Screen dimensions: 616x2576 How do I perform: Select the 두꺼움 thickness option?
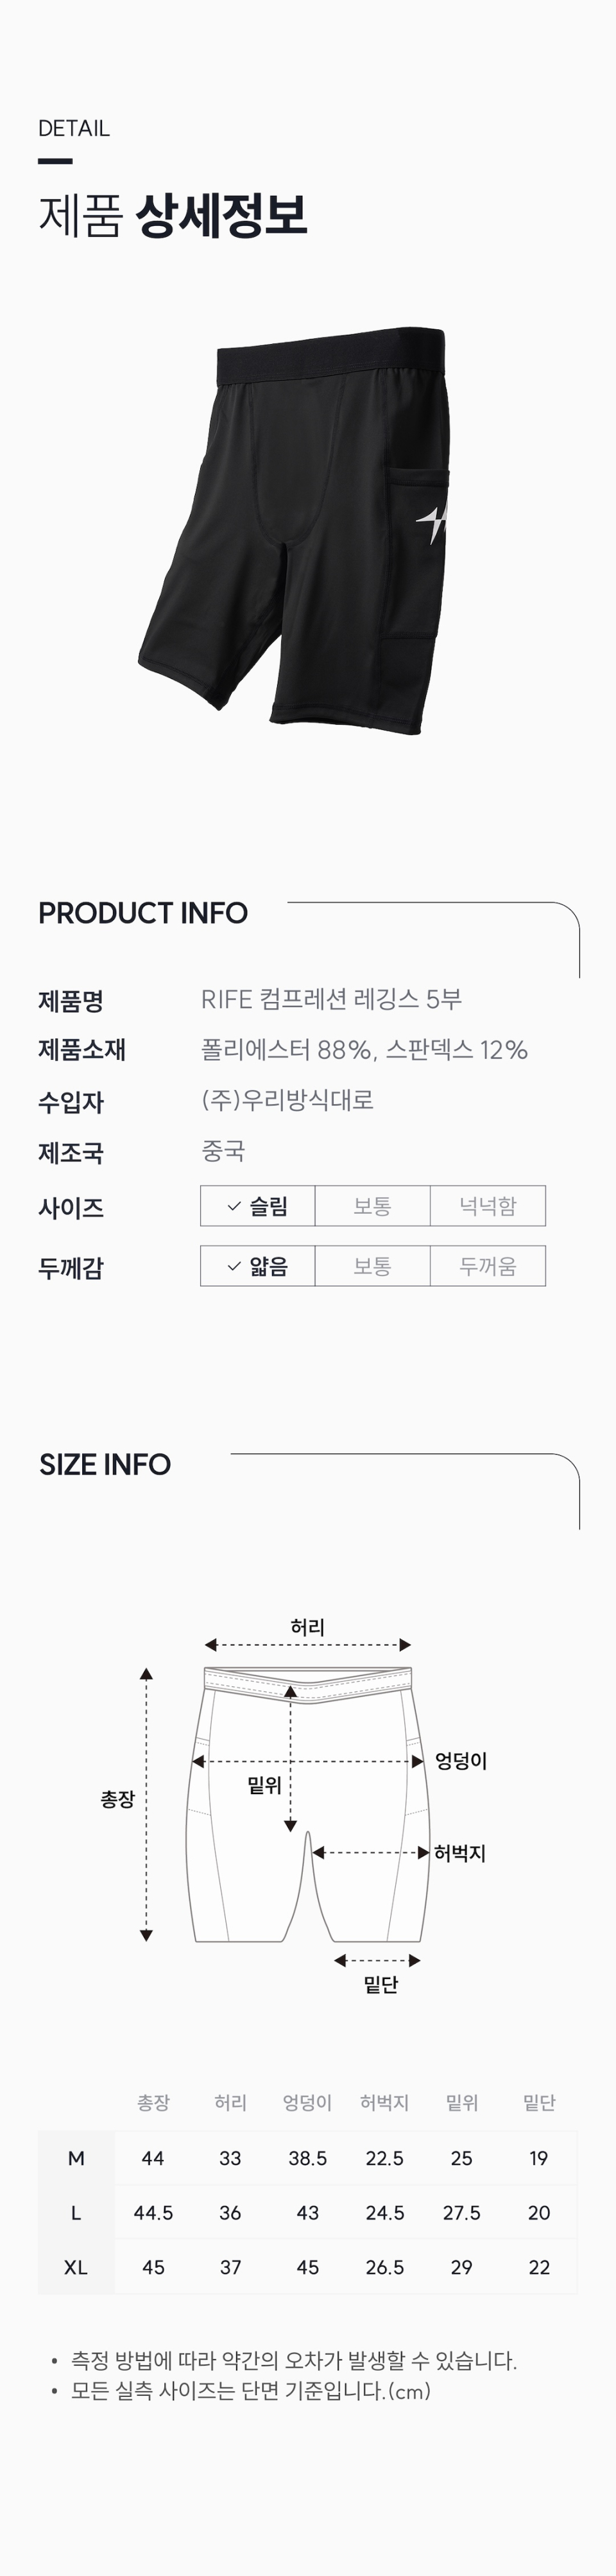487,1266
